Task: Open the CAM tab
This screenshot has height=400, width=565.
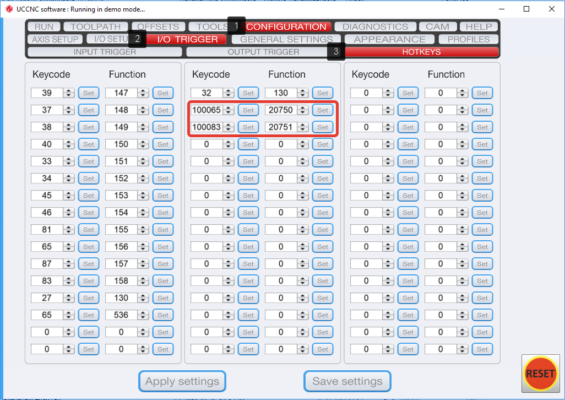Action: (x=437, y=27)
